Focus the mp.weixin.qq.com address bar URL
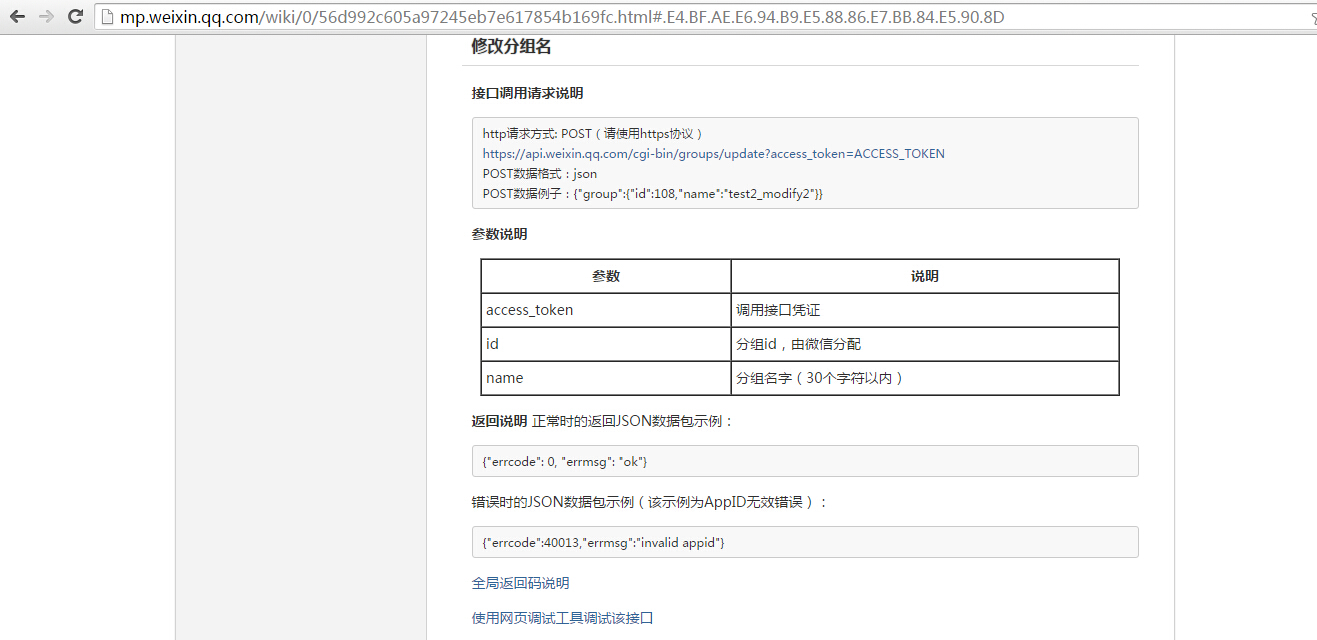This screenshot has width=1317, height=640. tap(562, 17)
